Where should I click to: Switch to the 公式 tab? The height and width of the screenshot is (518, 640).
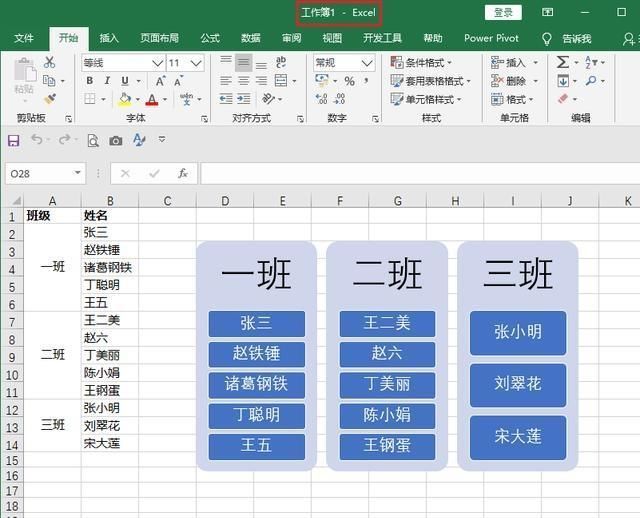(x=210, y=38)
